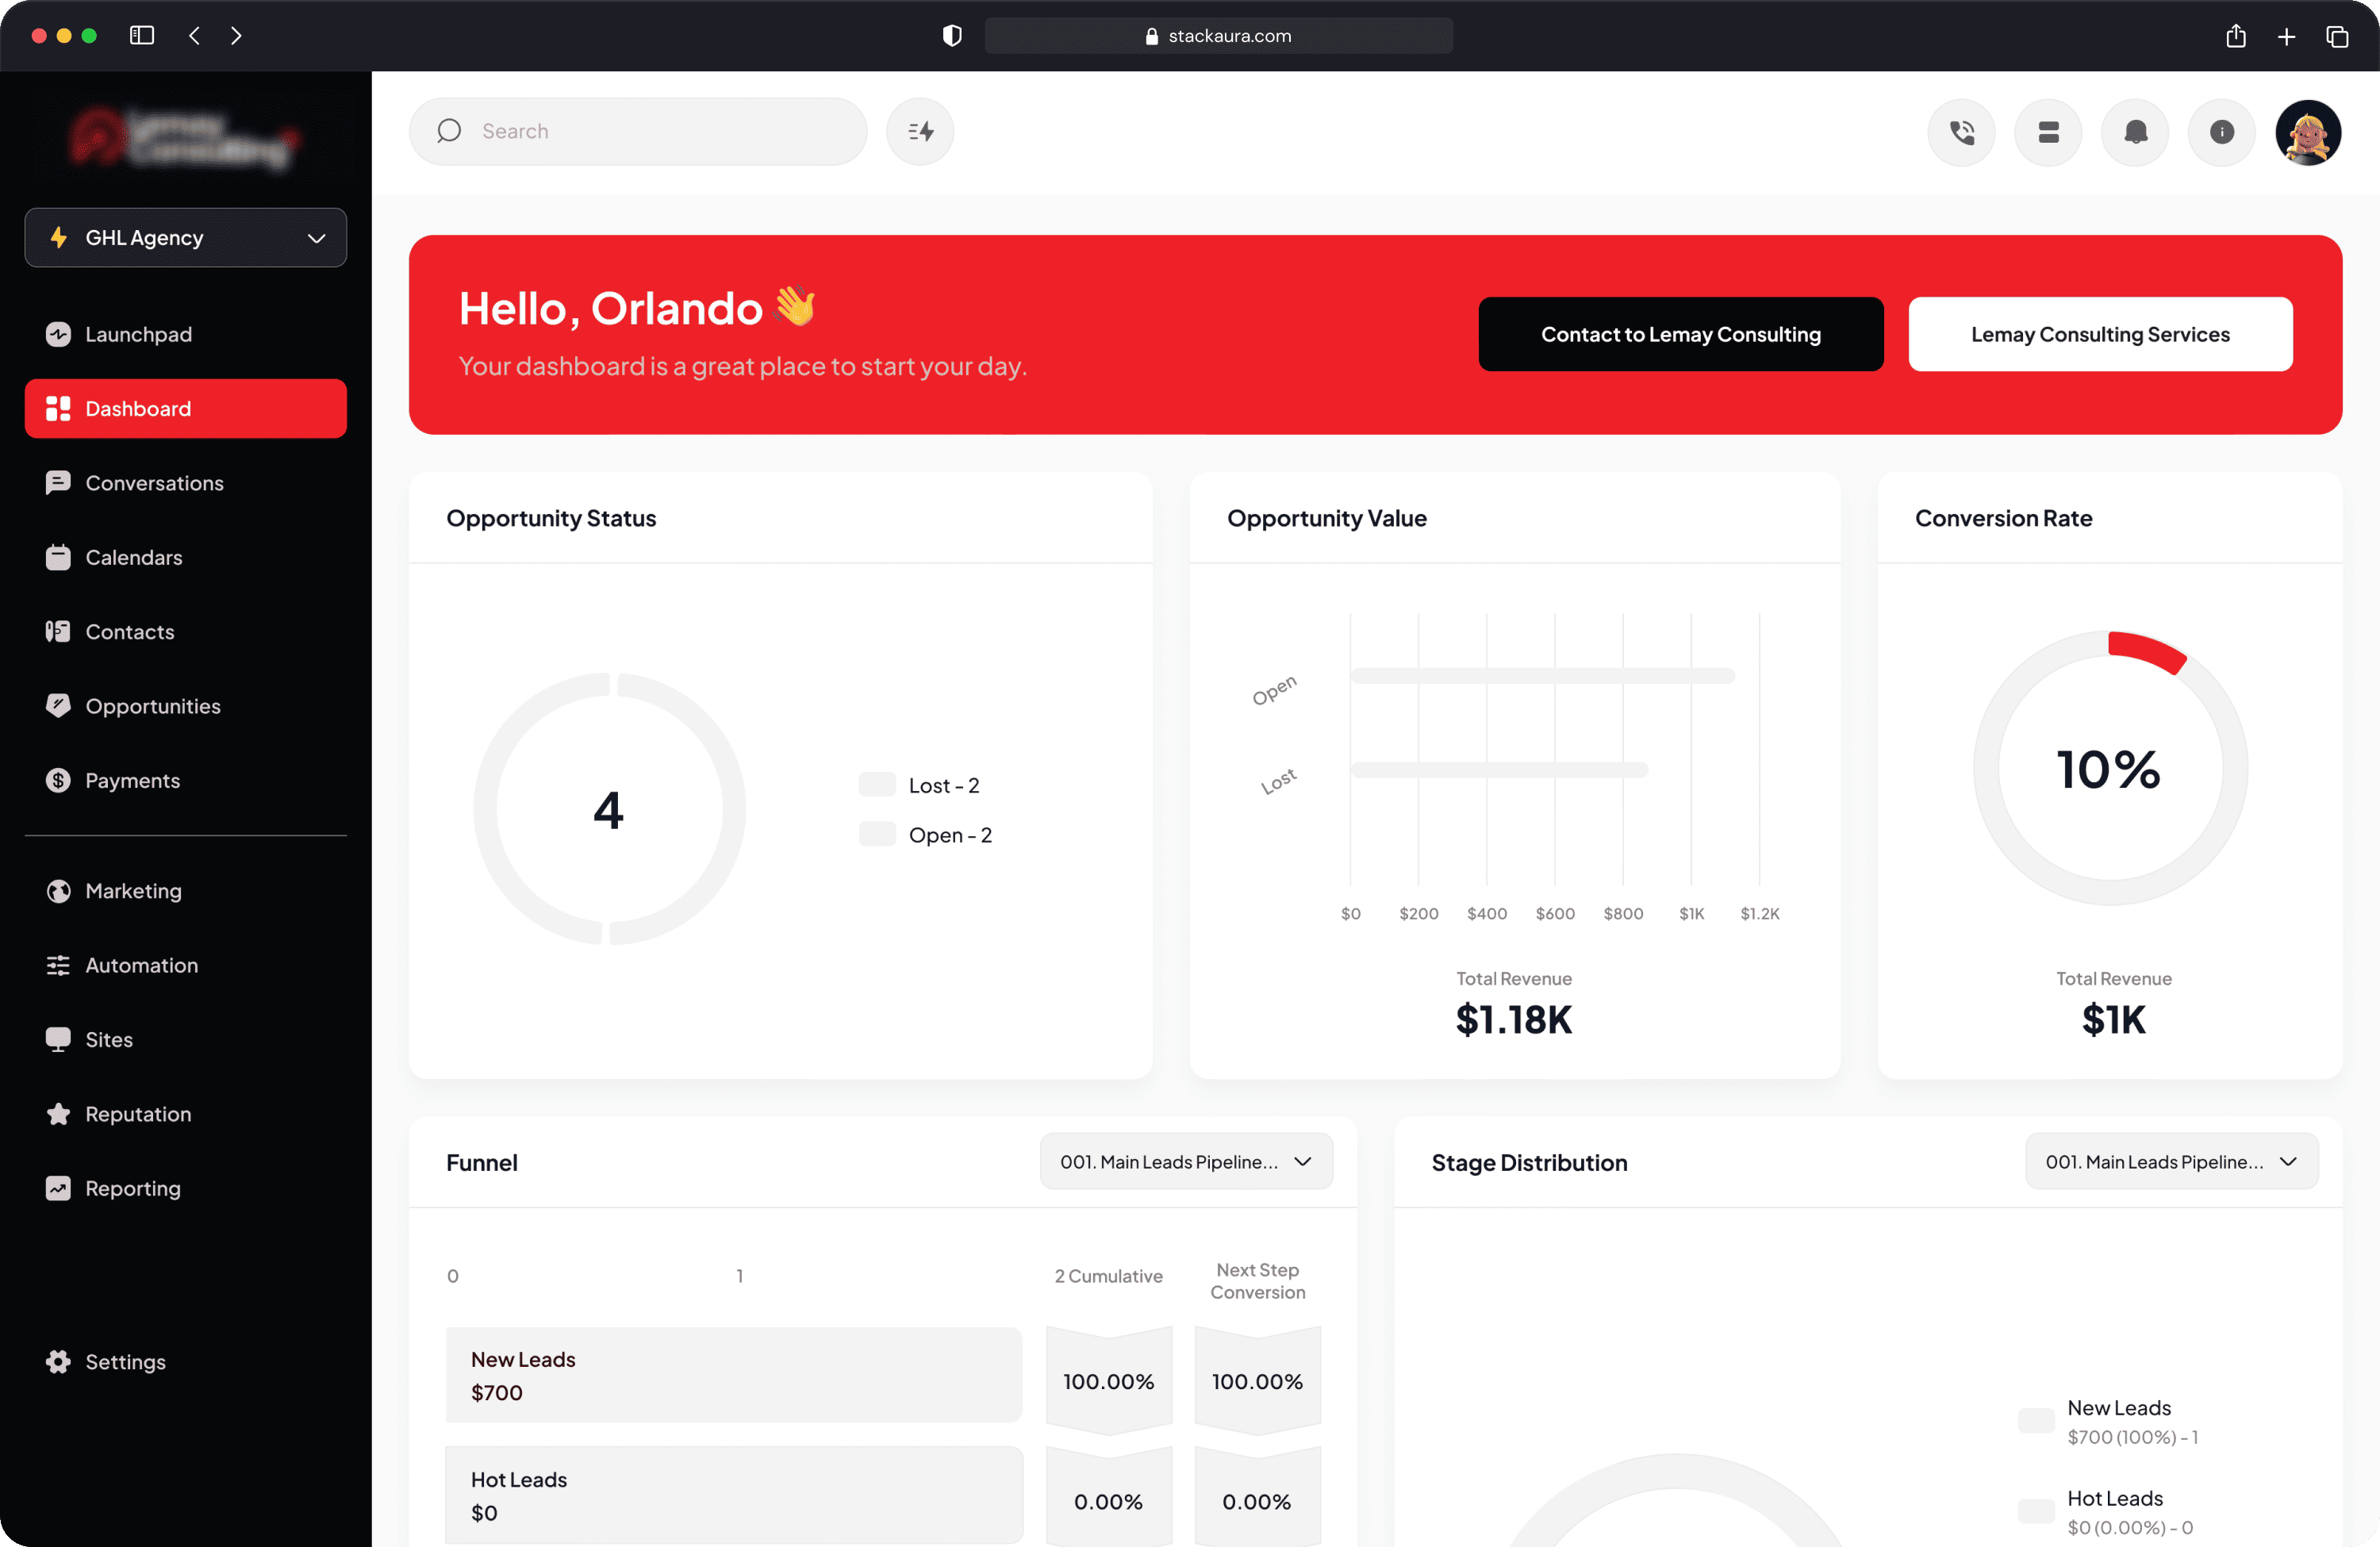The height and width of the screenshot is (1547, 2380).
Task: Click the phone call icon in header
Action: point(1961,131)
